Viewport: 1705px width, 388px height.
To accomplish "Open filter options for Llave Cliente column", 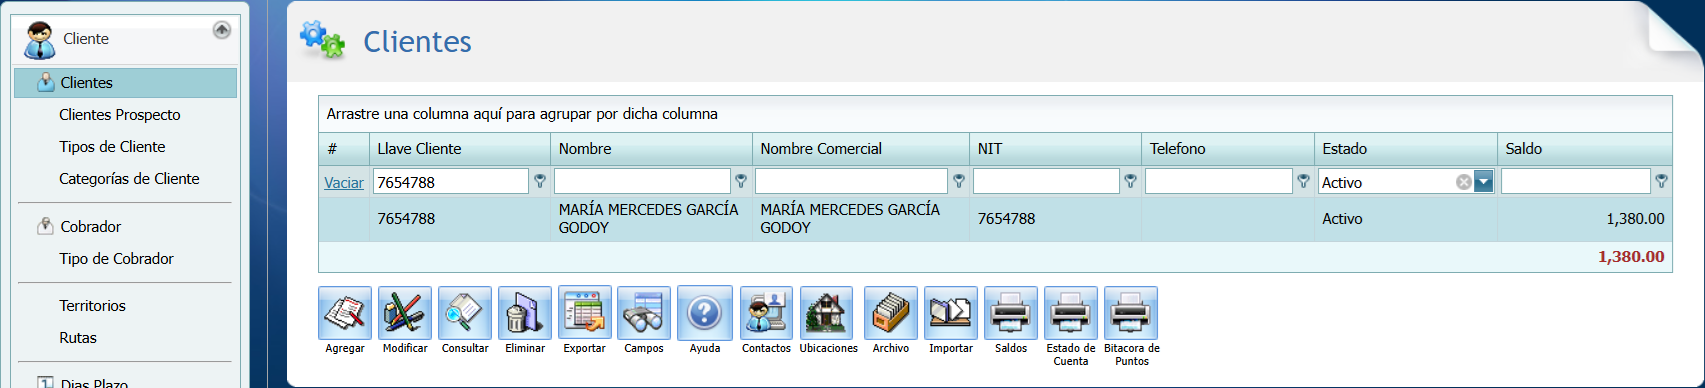I will coord(540,181).
